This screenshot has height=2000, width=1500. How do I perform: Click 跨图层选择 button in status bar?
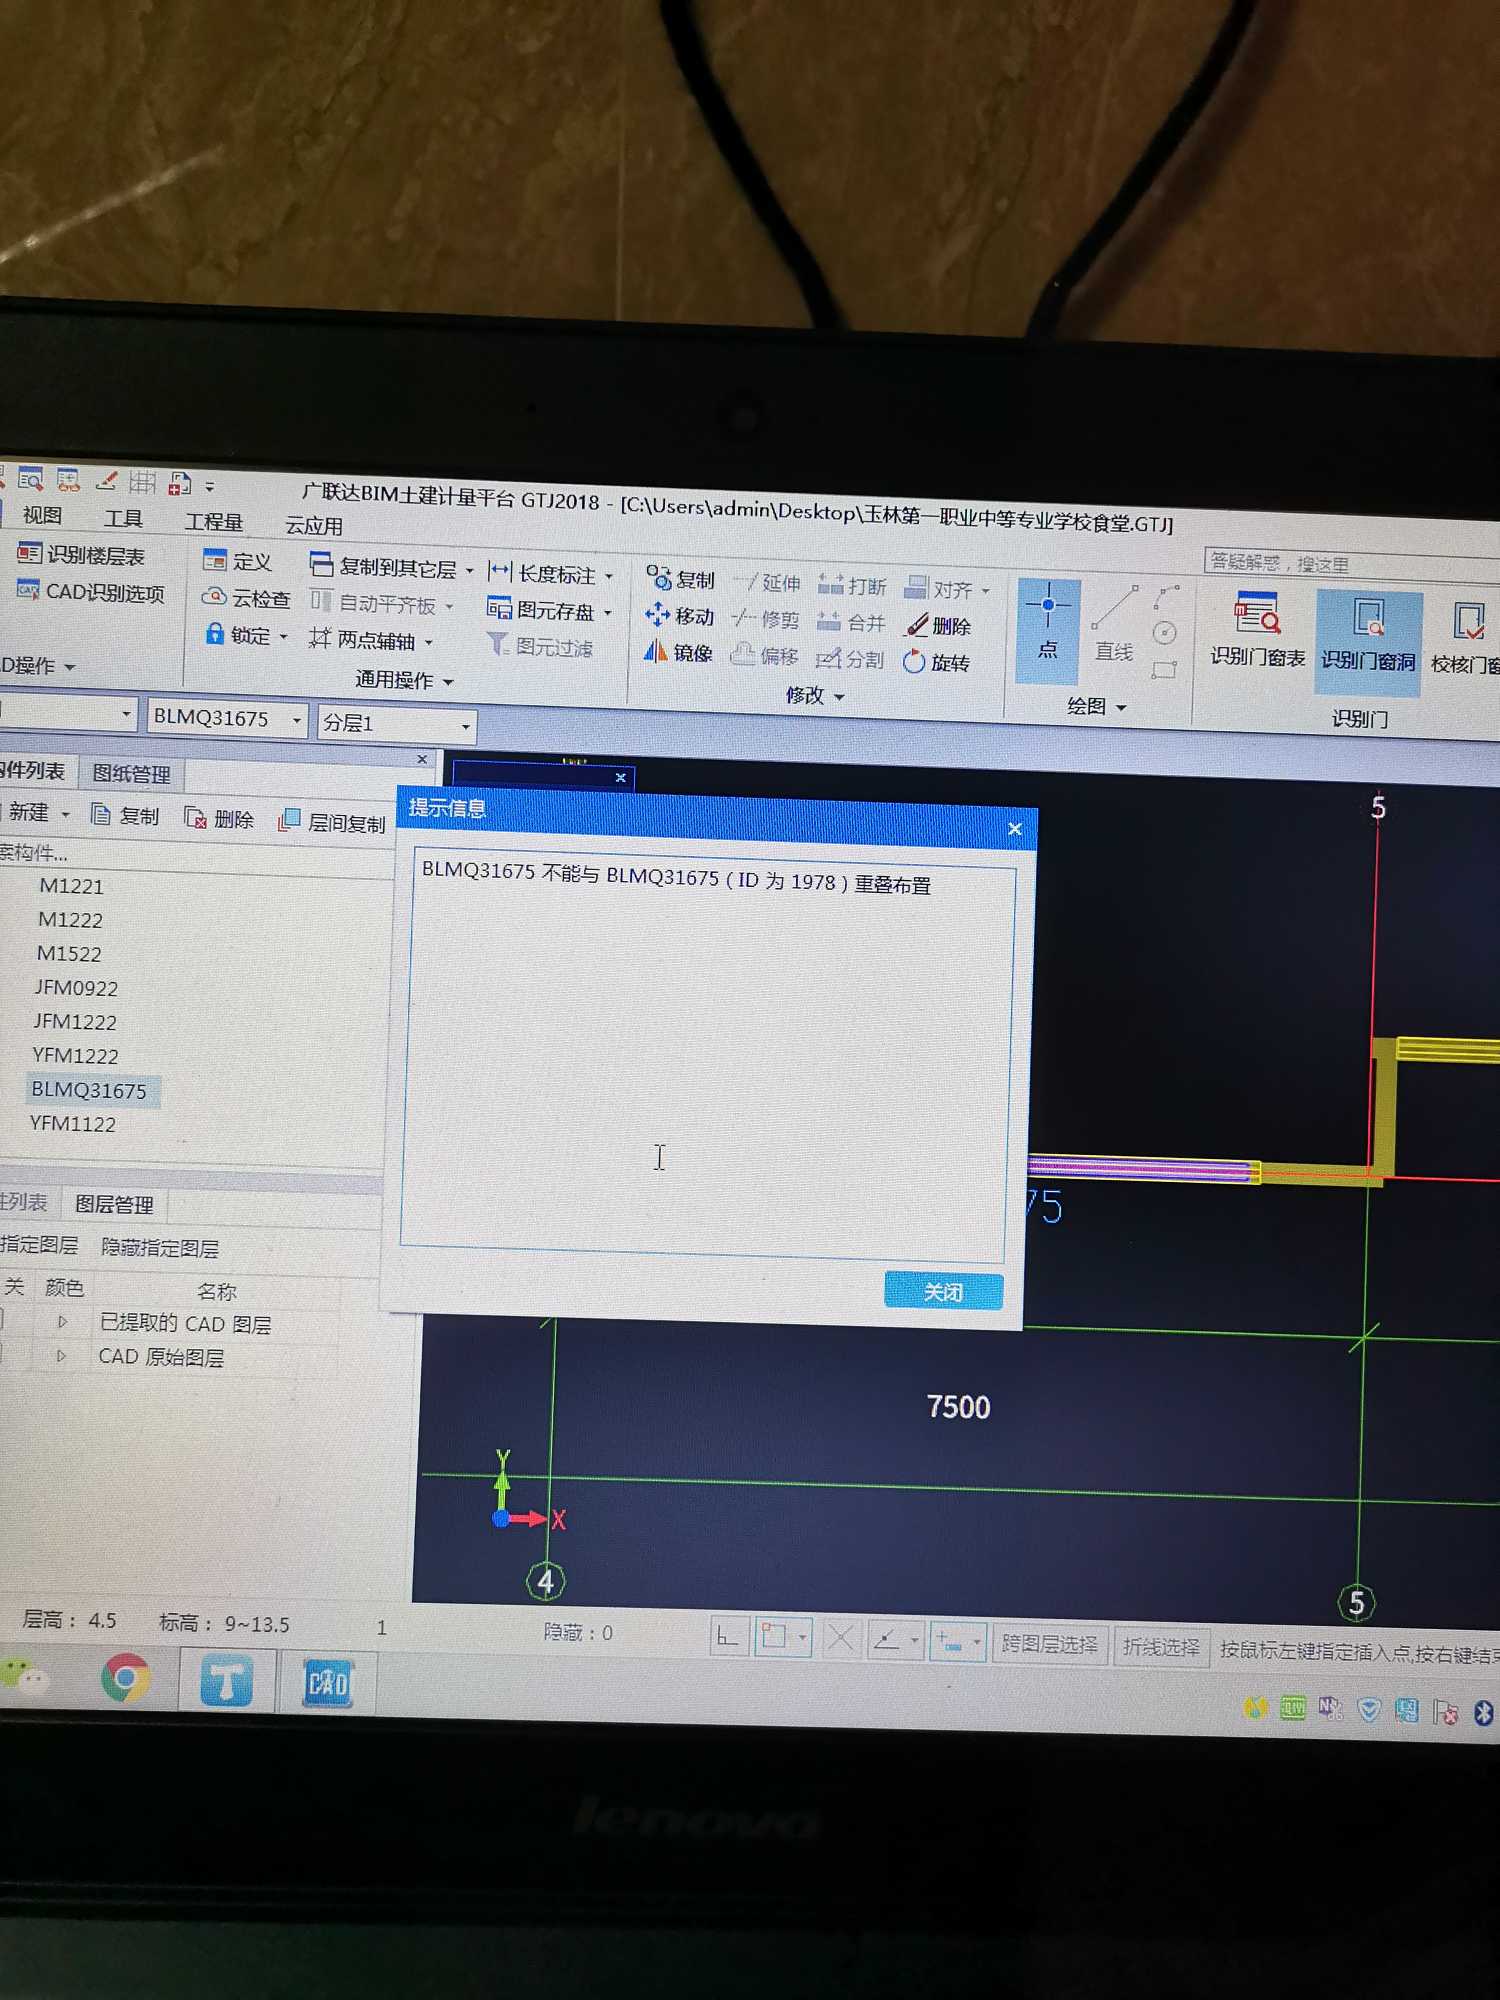pyautogui.click(x=1049, y=1644)
